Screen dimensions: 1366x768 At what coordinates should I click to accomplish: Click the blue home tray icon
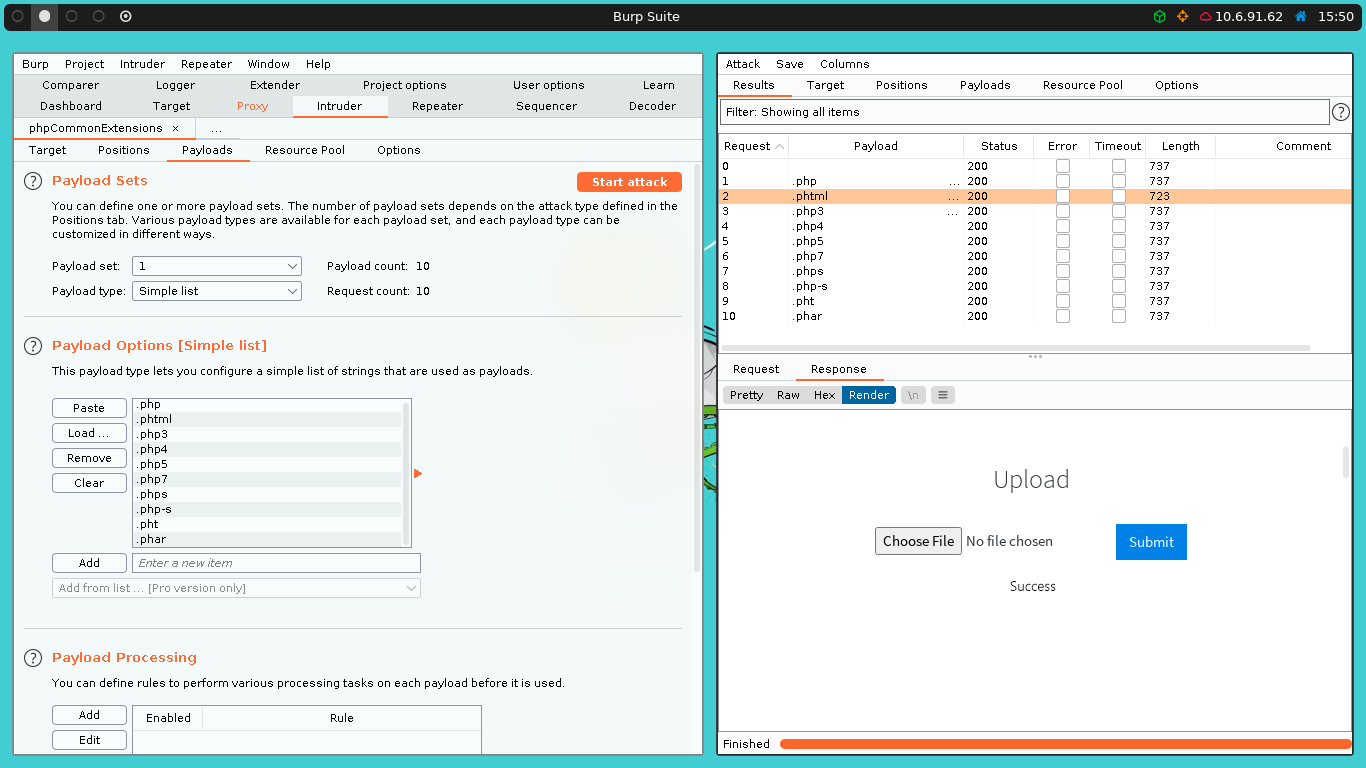click(x=1301, y=17)
